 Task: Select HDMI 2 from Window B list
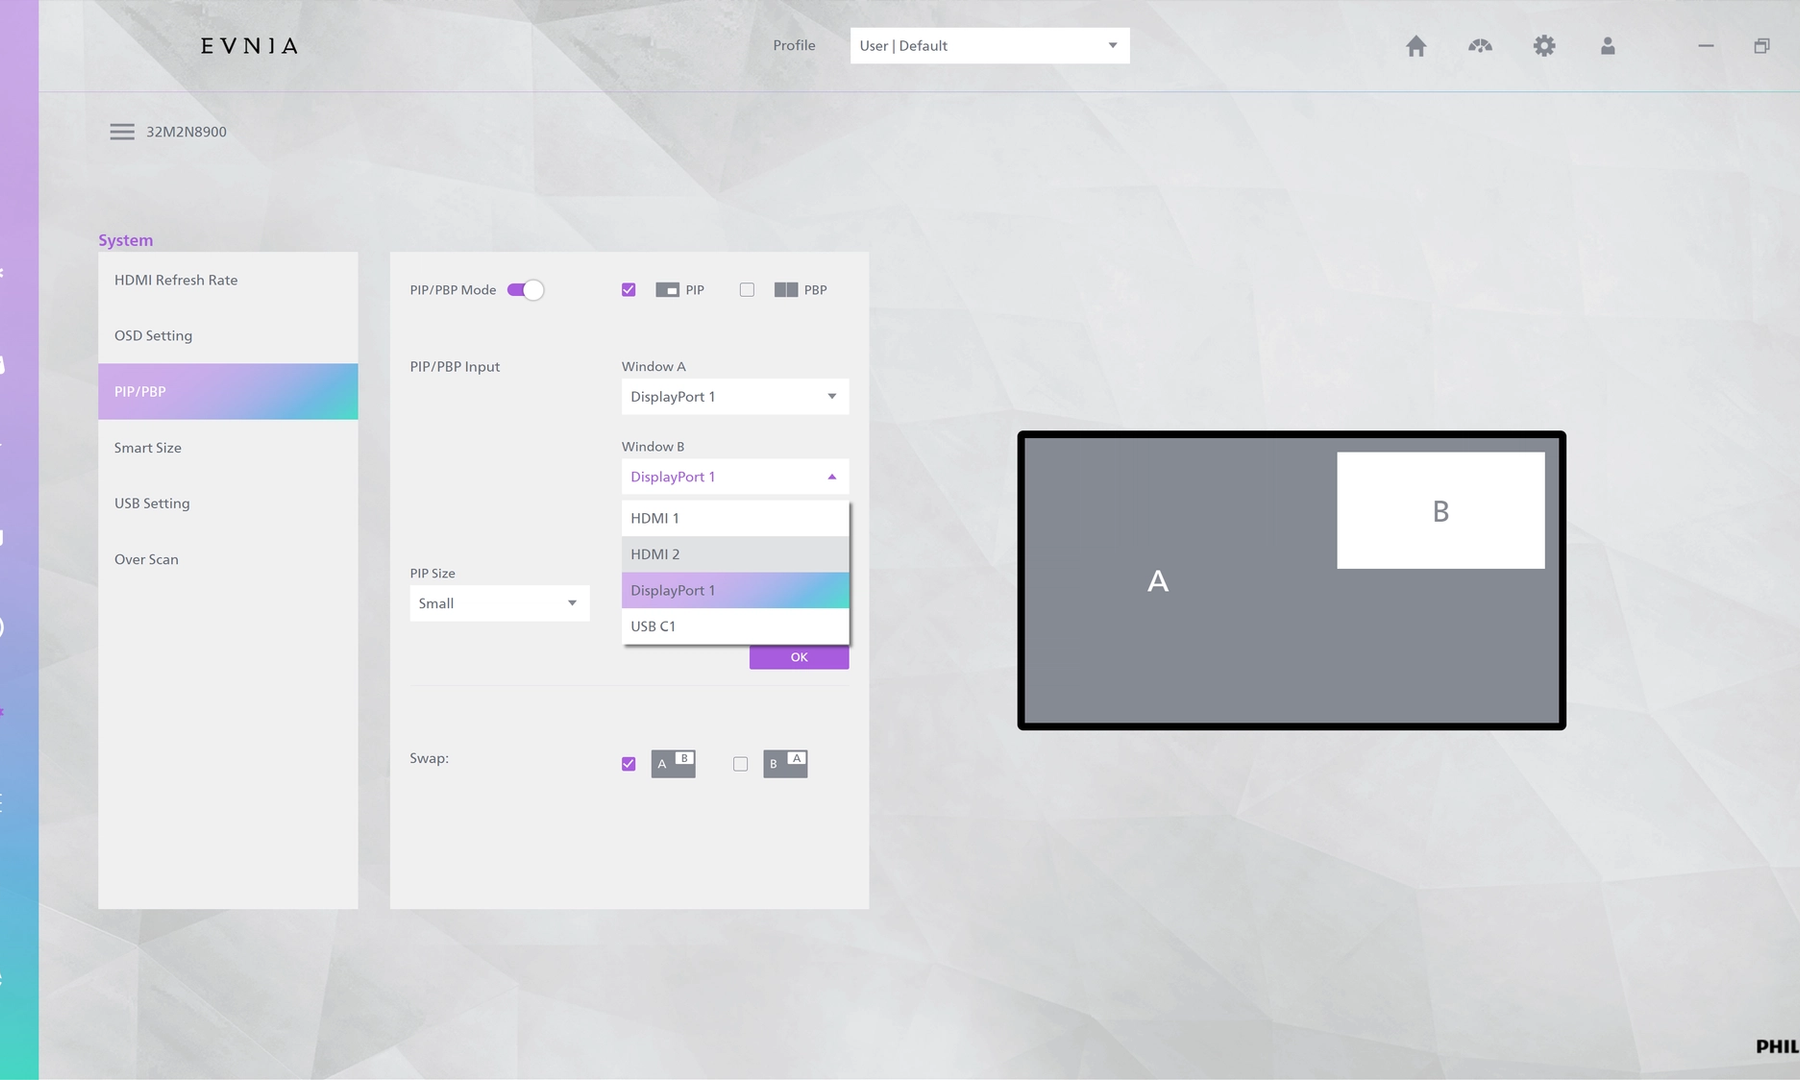point(735,554)
